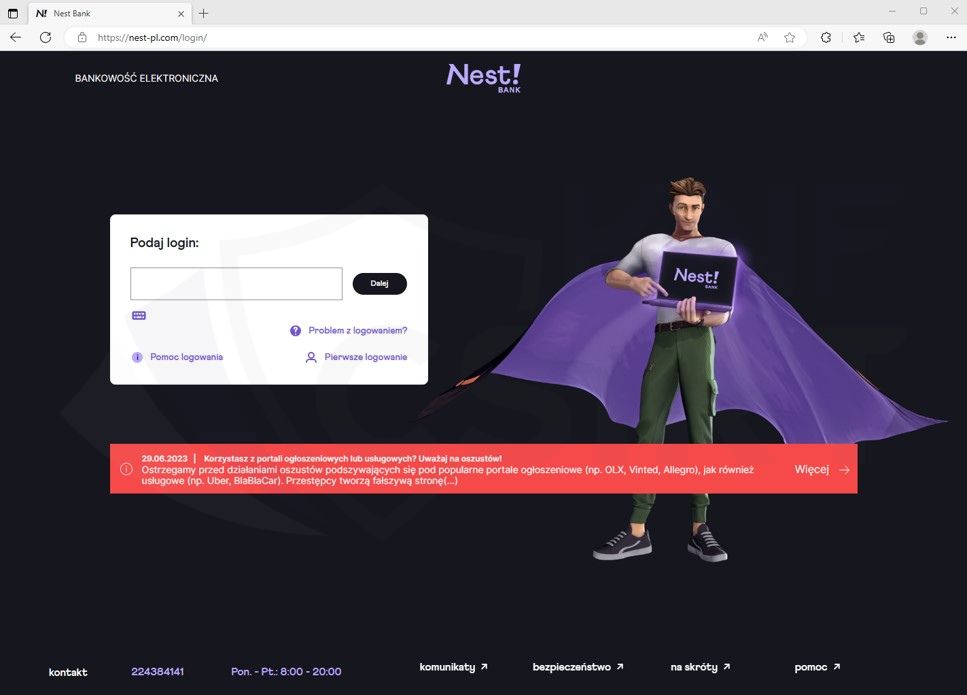Open the virtual keyboard icon below login field
This screenshot has height=695, width=967.
pos(139,316)
